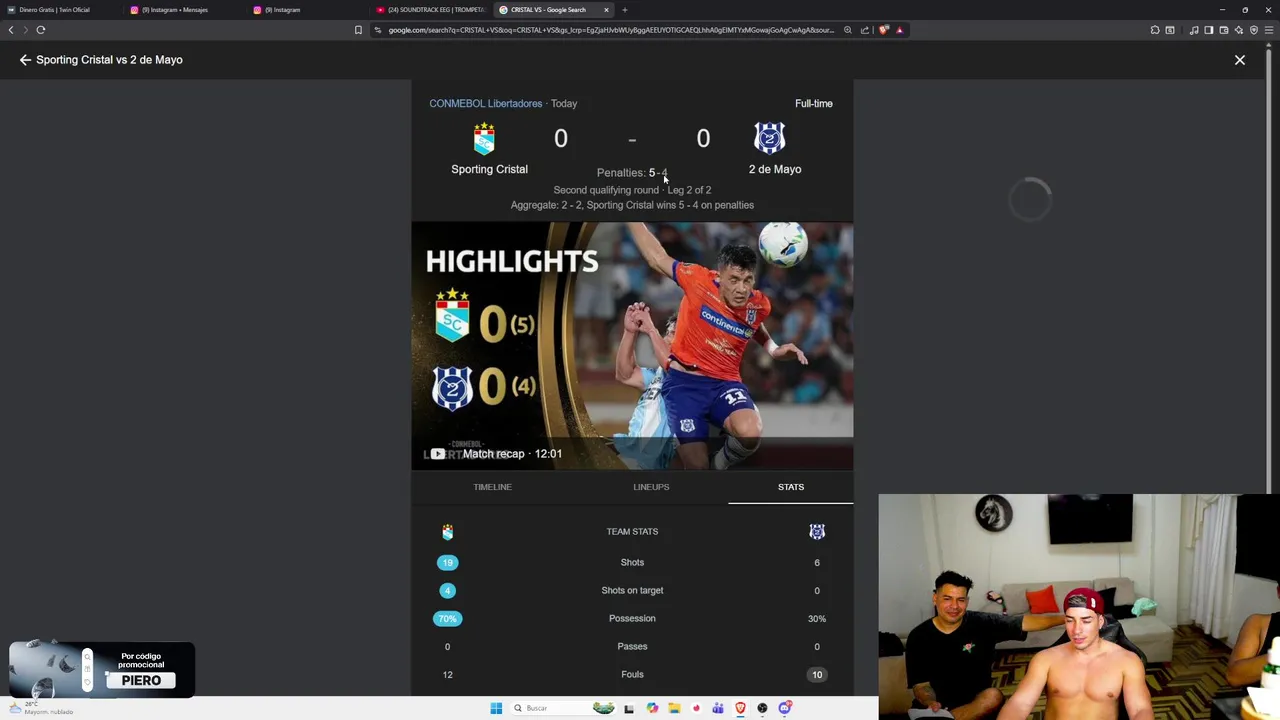This screenshot has height=720, width=1280.
Task: Click the Possession stat label
Action: tap(632, 618)
